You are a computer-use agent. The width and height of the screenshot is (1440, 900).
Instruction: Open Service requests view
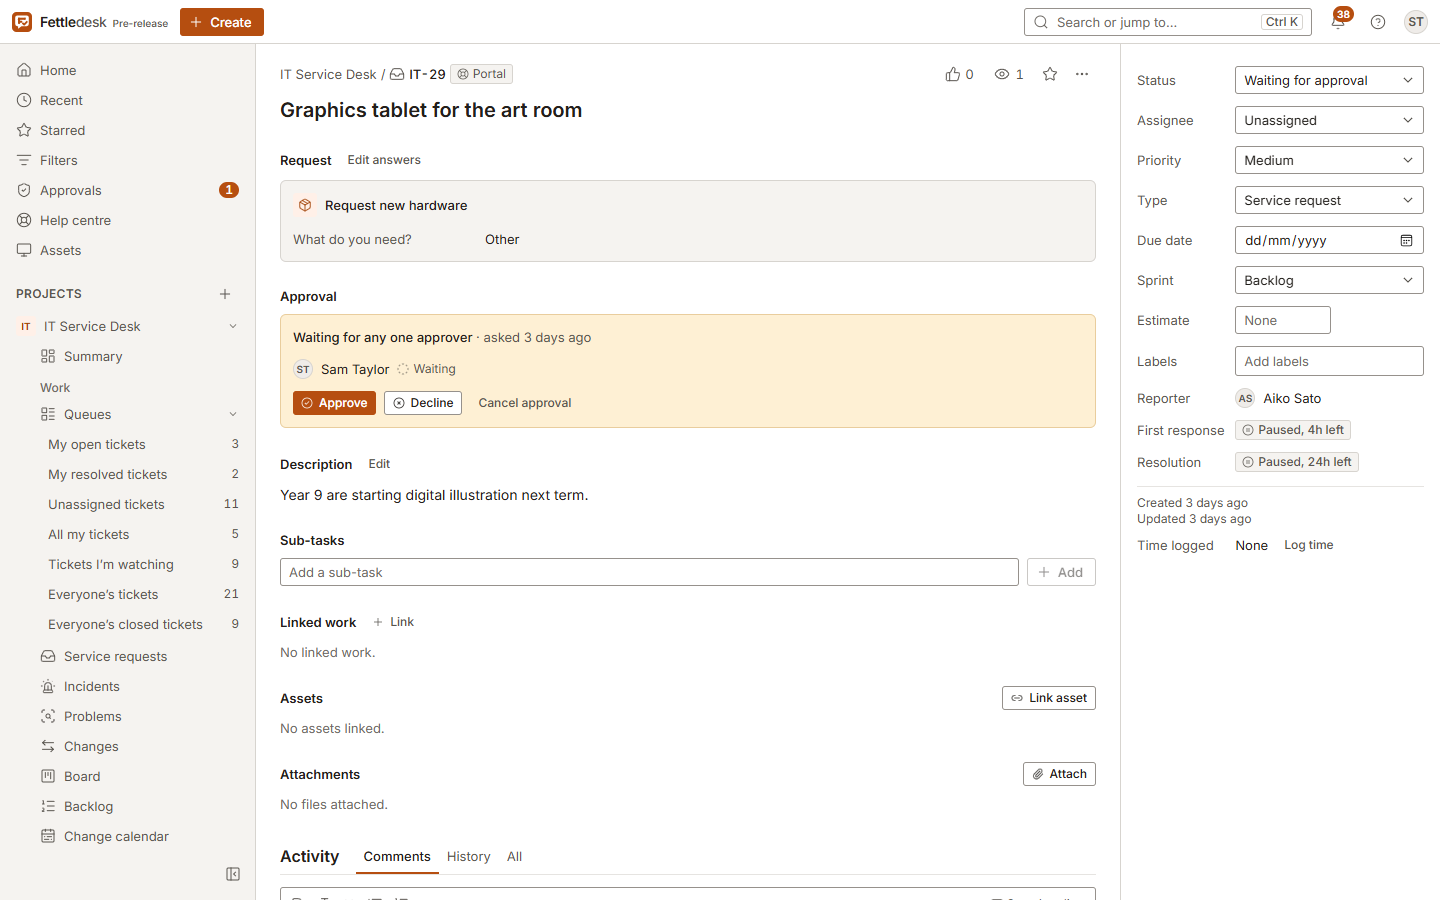(x=140, y=656)
